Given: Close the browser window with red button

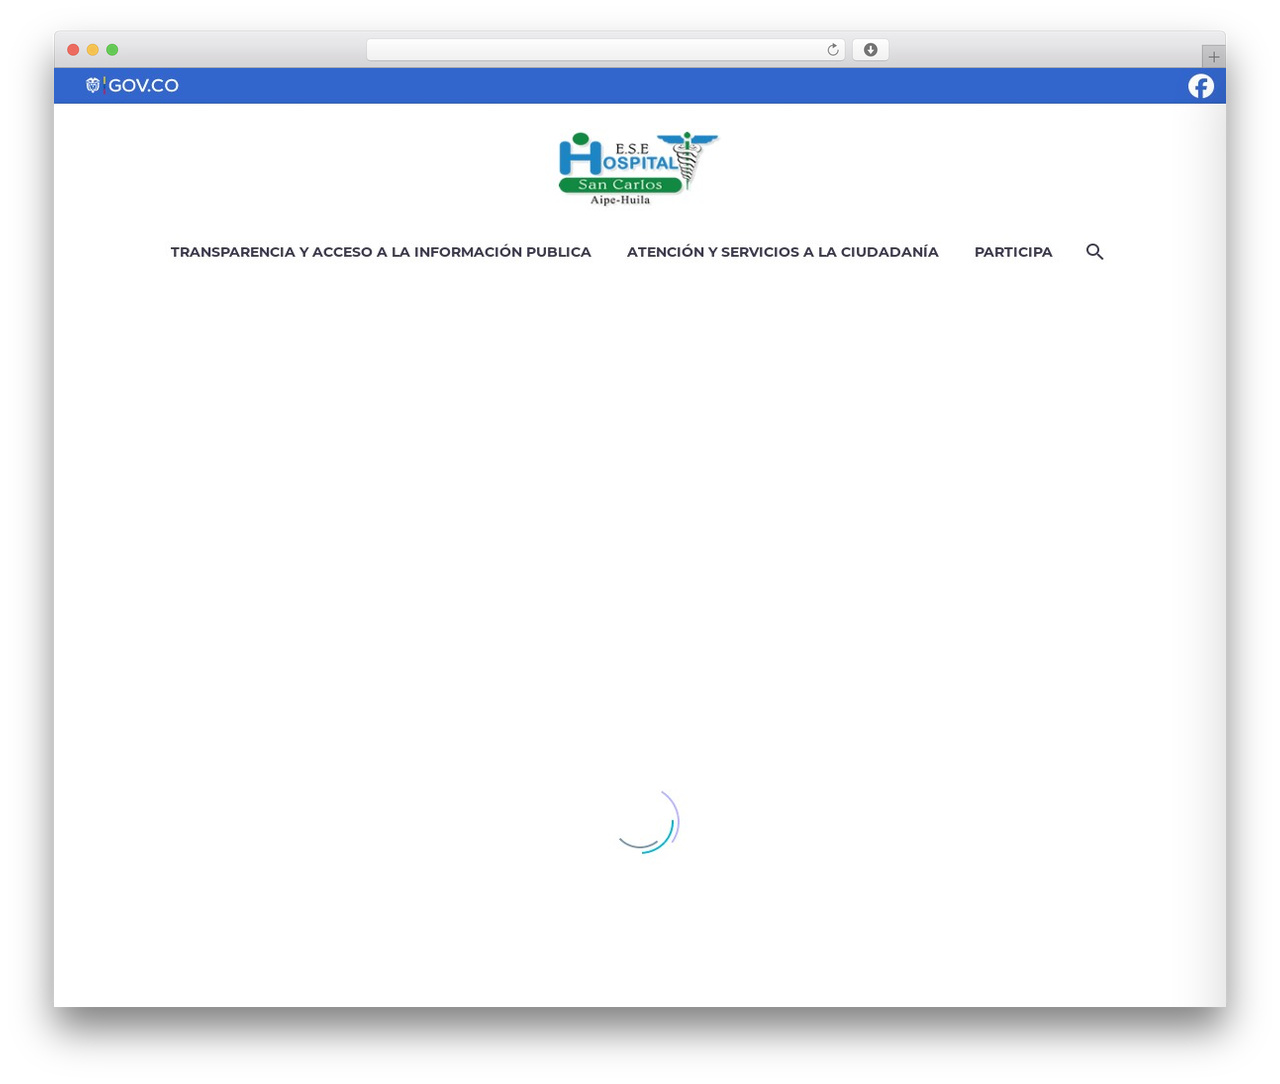Looking at the screenshot, I should (73, 50).
